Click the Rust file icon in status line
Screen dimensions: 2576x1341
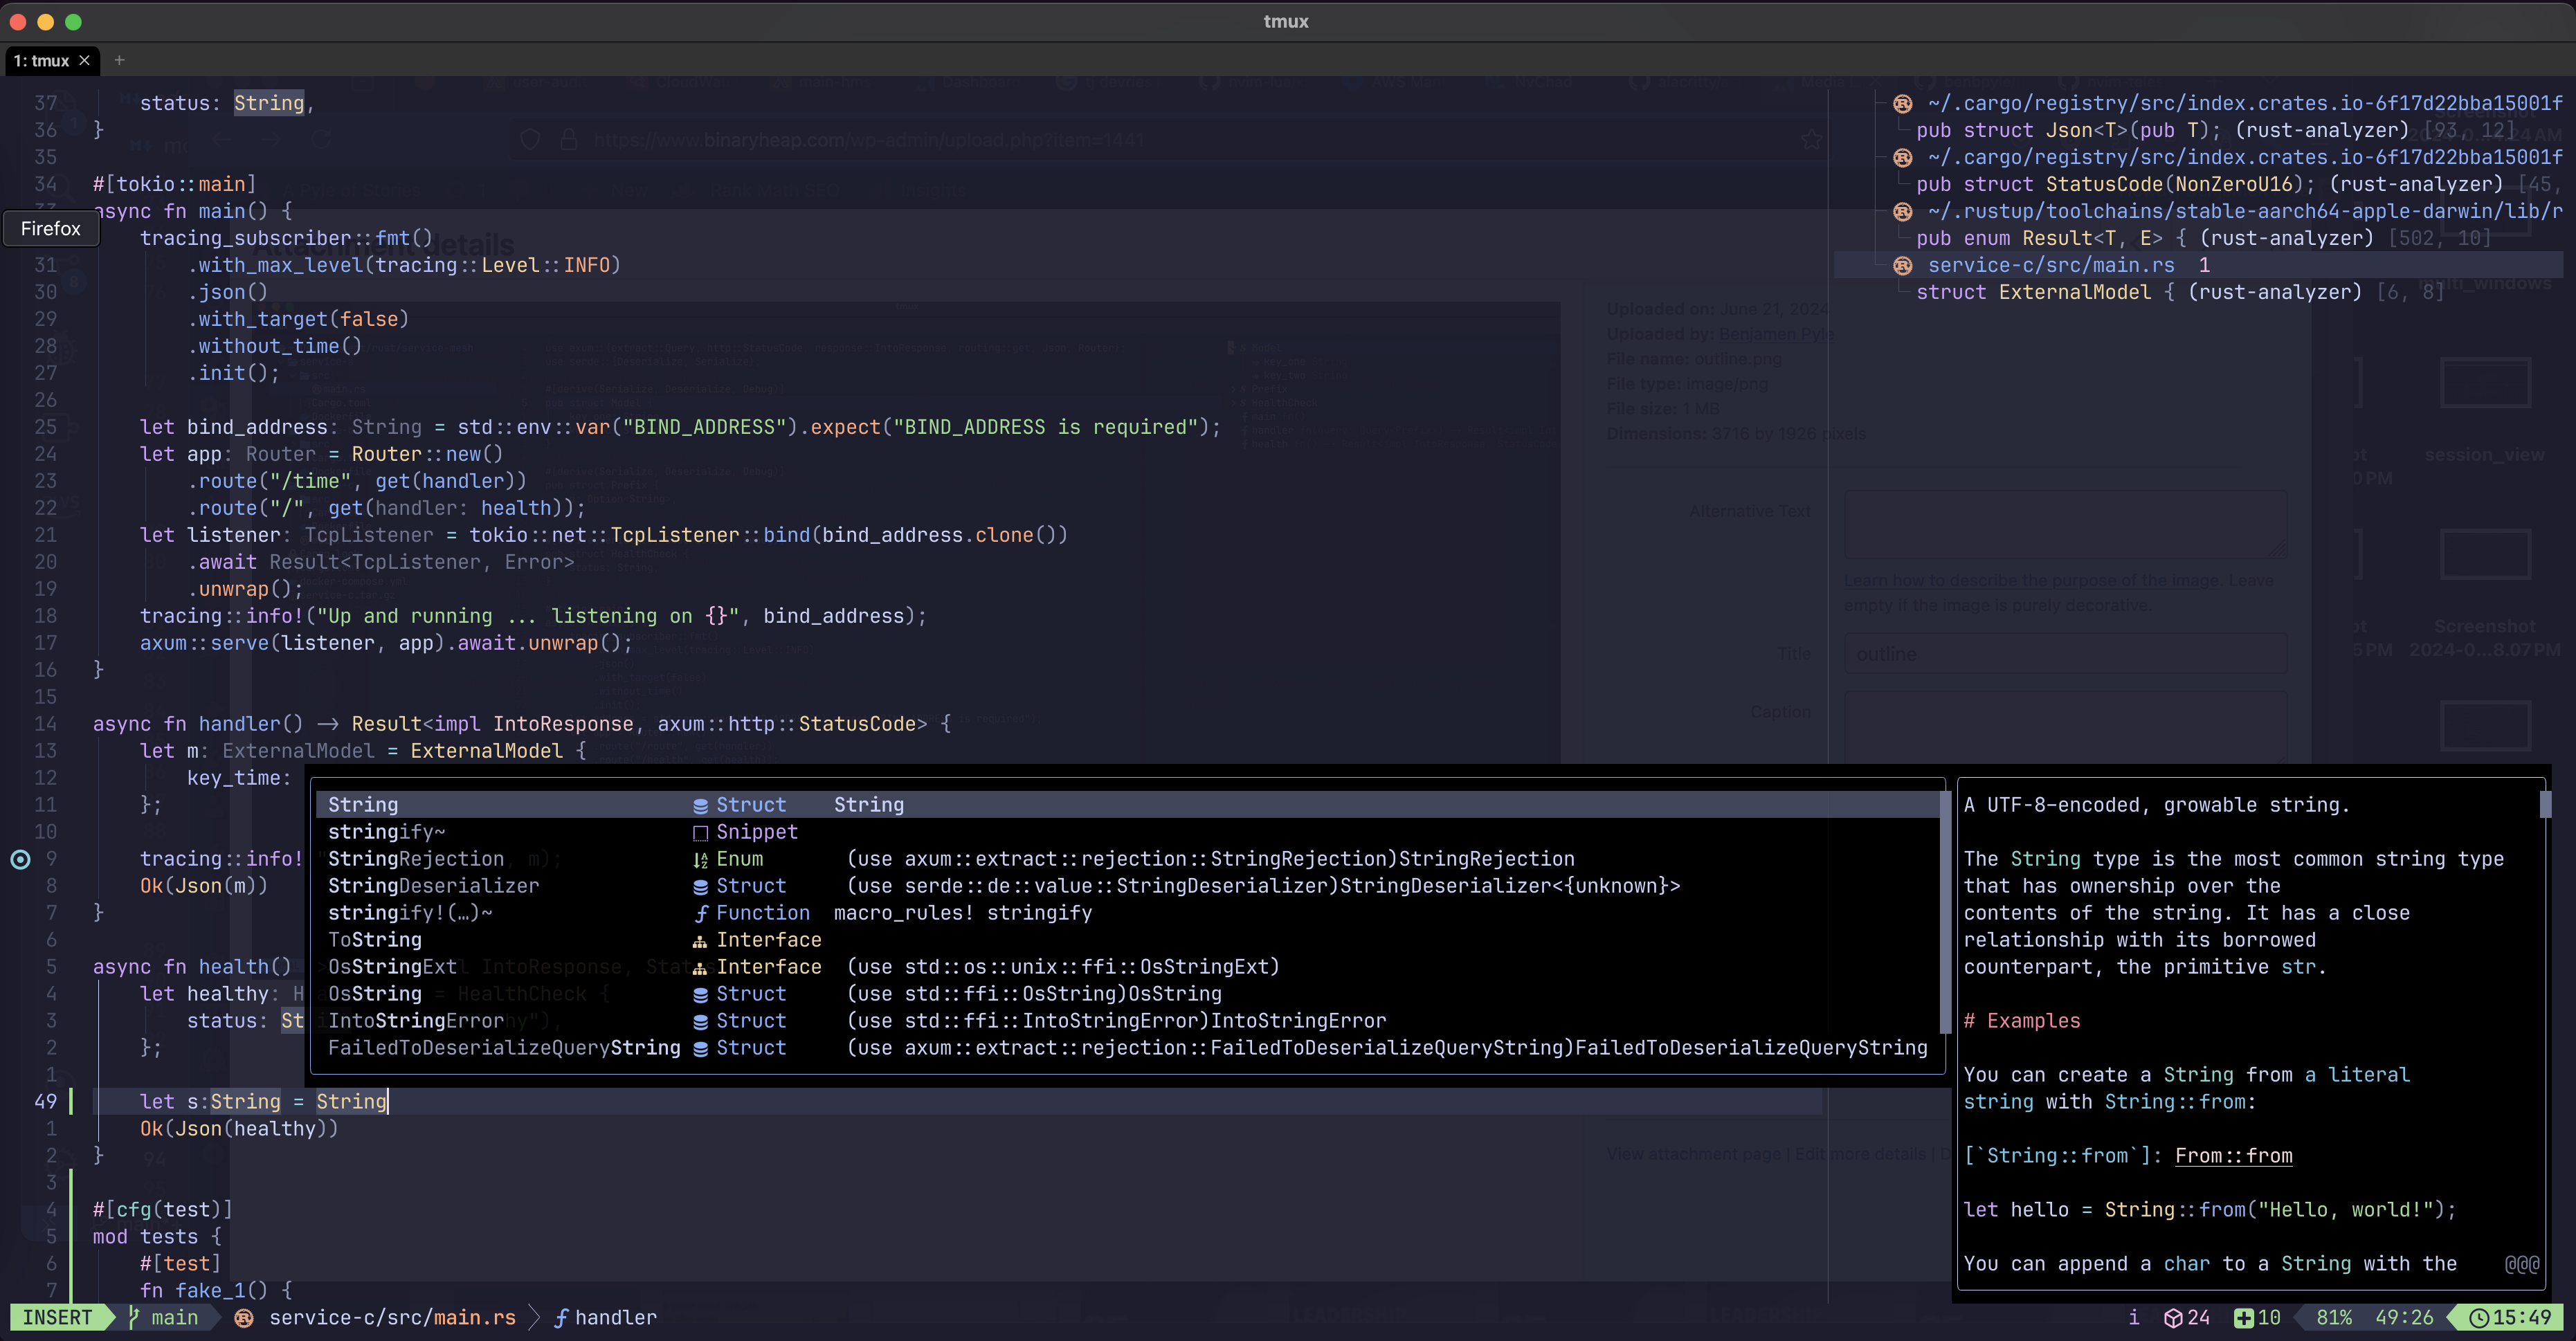pos(243,1318)
